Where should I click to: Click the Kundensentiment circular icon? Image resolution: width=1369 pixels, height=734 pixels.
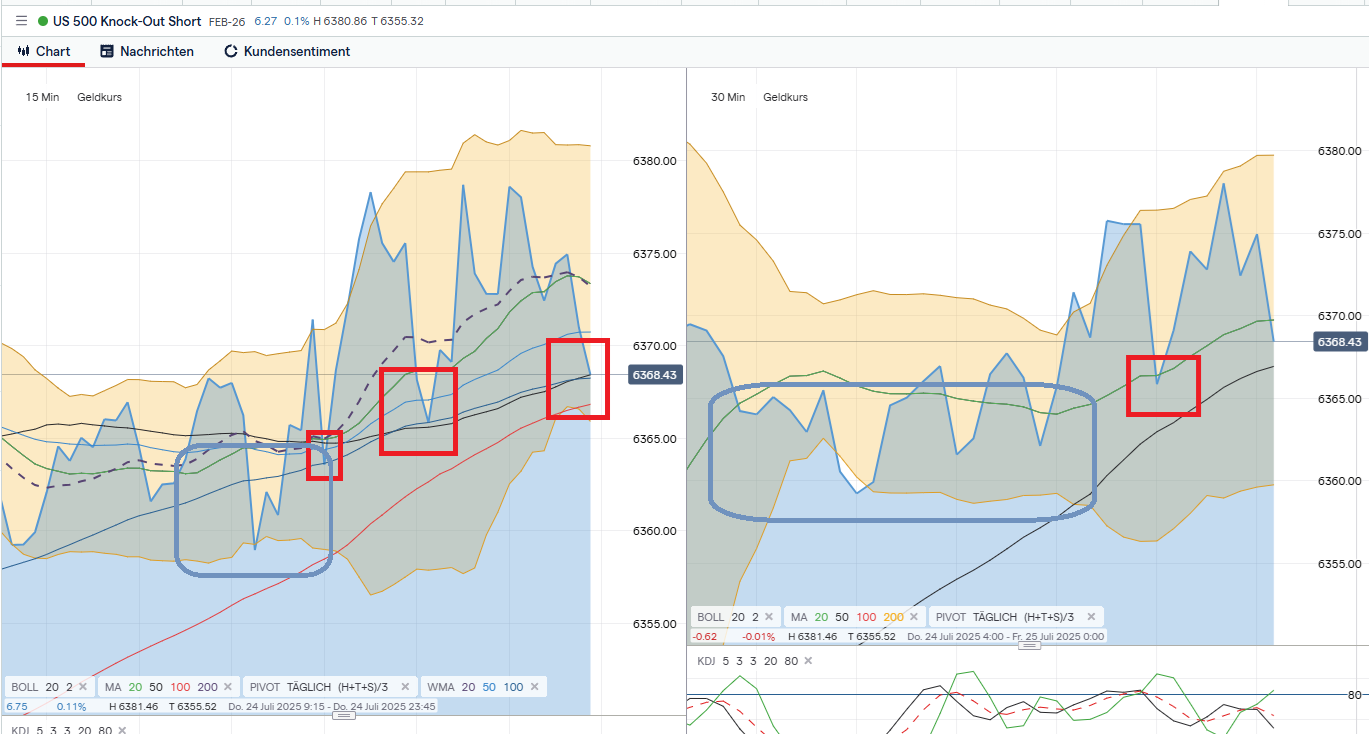[231, 51]
